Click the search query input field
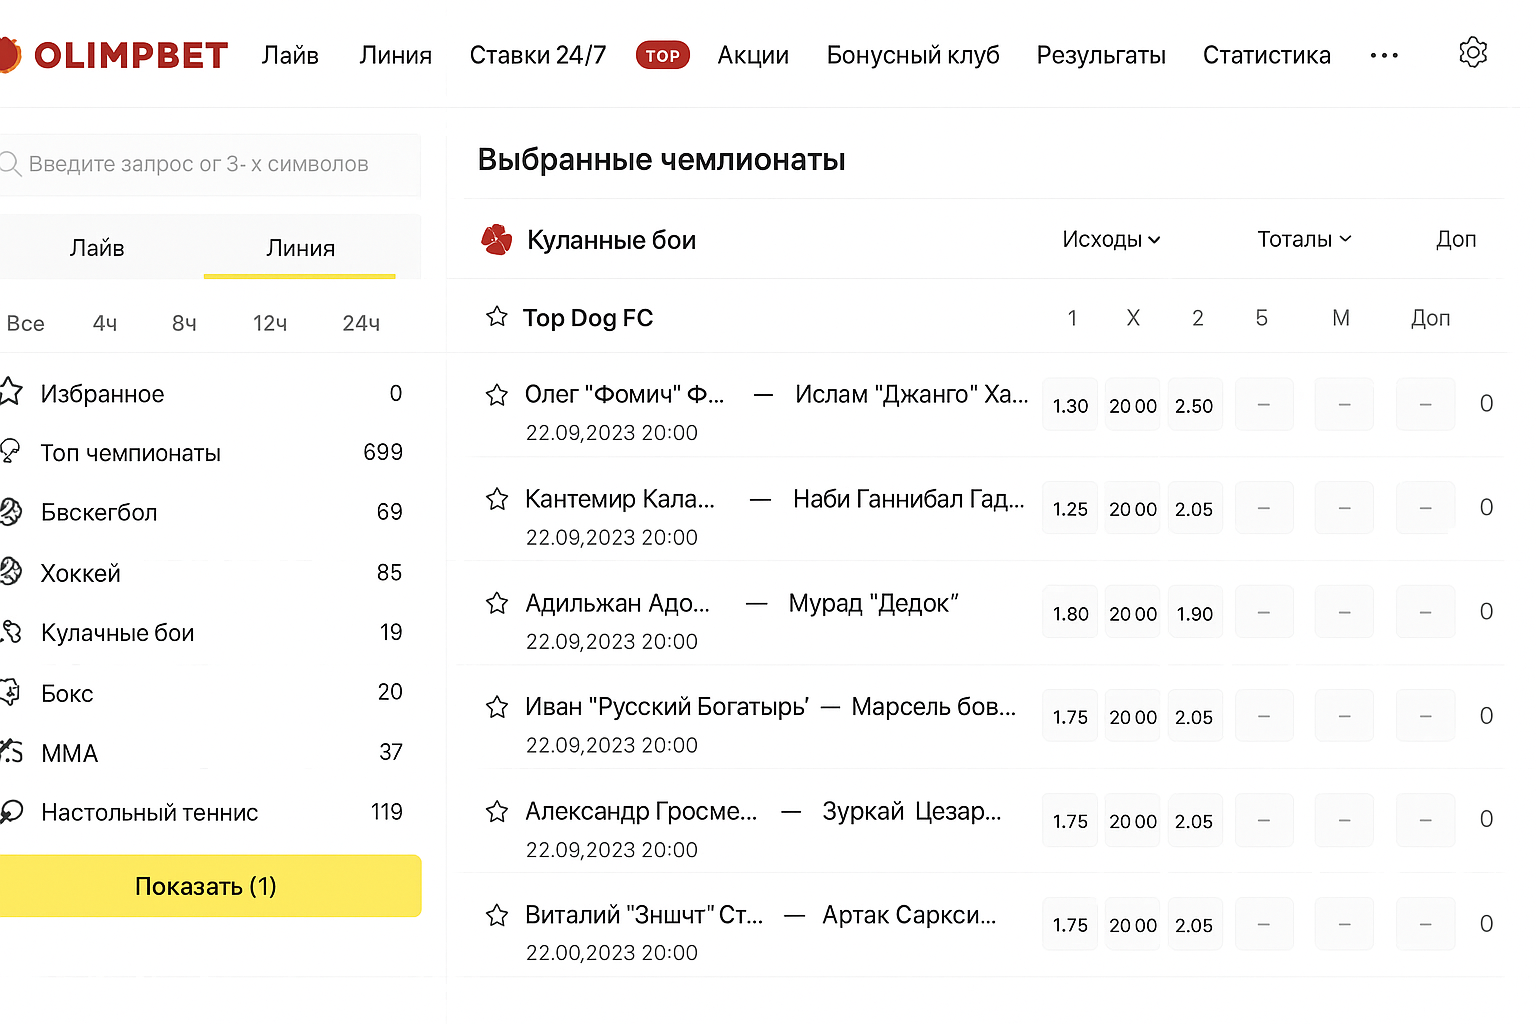Screen dimensions: 1536x1024 (x=210, y=164)
